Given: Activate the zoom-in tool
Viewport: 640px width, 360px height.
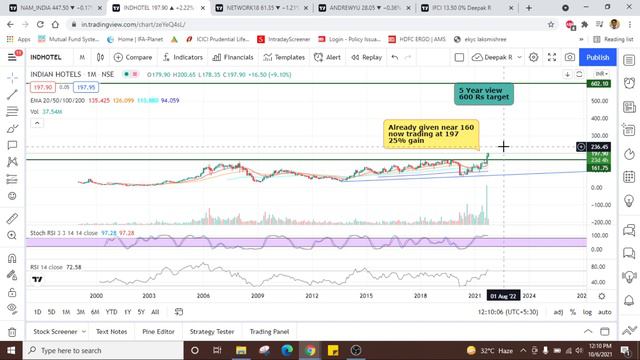Looking at the screenshot, I should point(12,236).
